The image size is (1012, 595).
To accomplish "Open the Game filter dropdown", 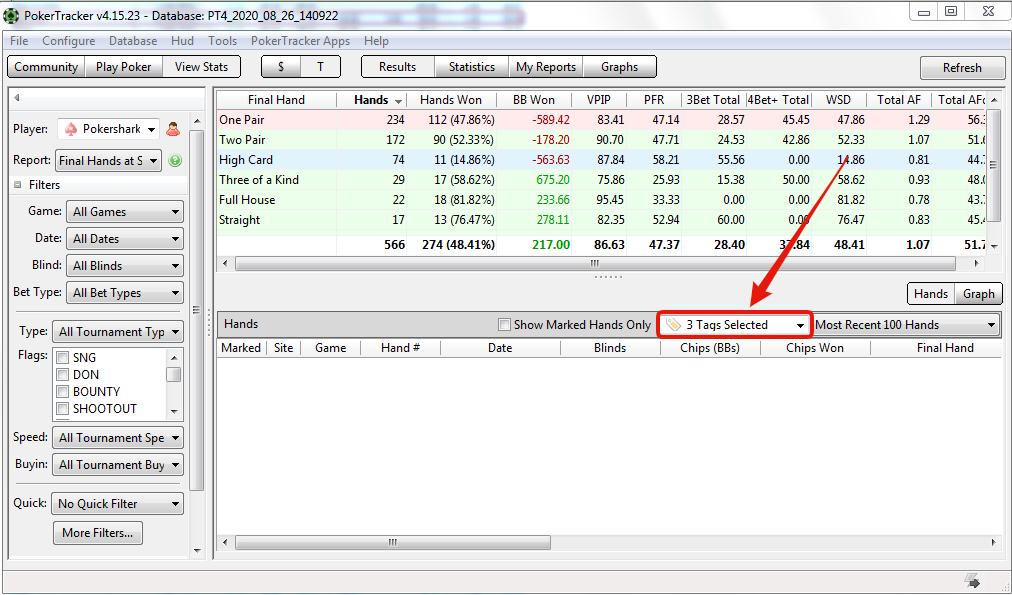I will click(125, 212).
